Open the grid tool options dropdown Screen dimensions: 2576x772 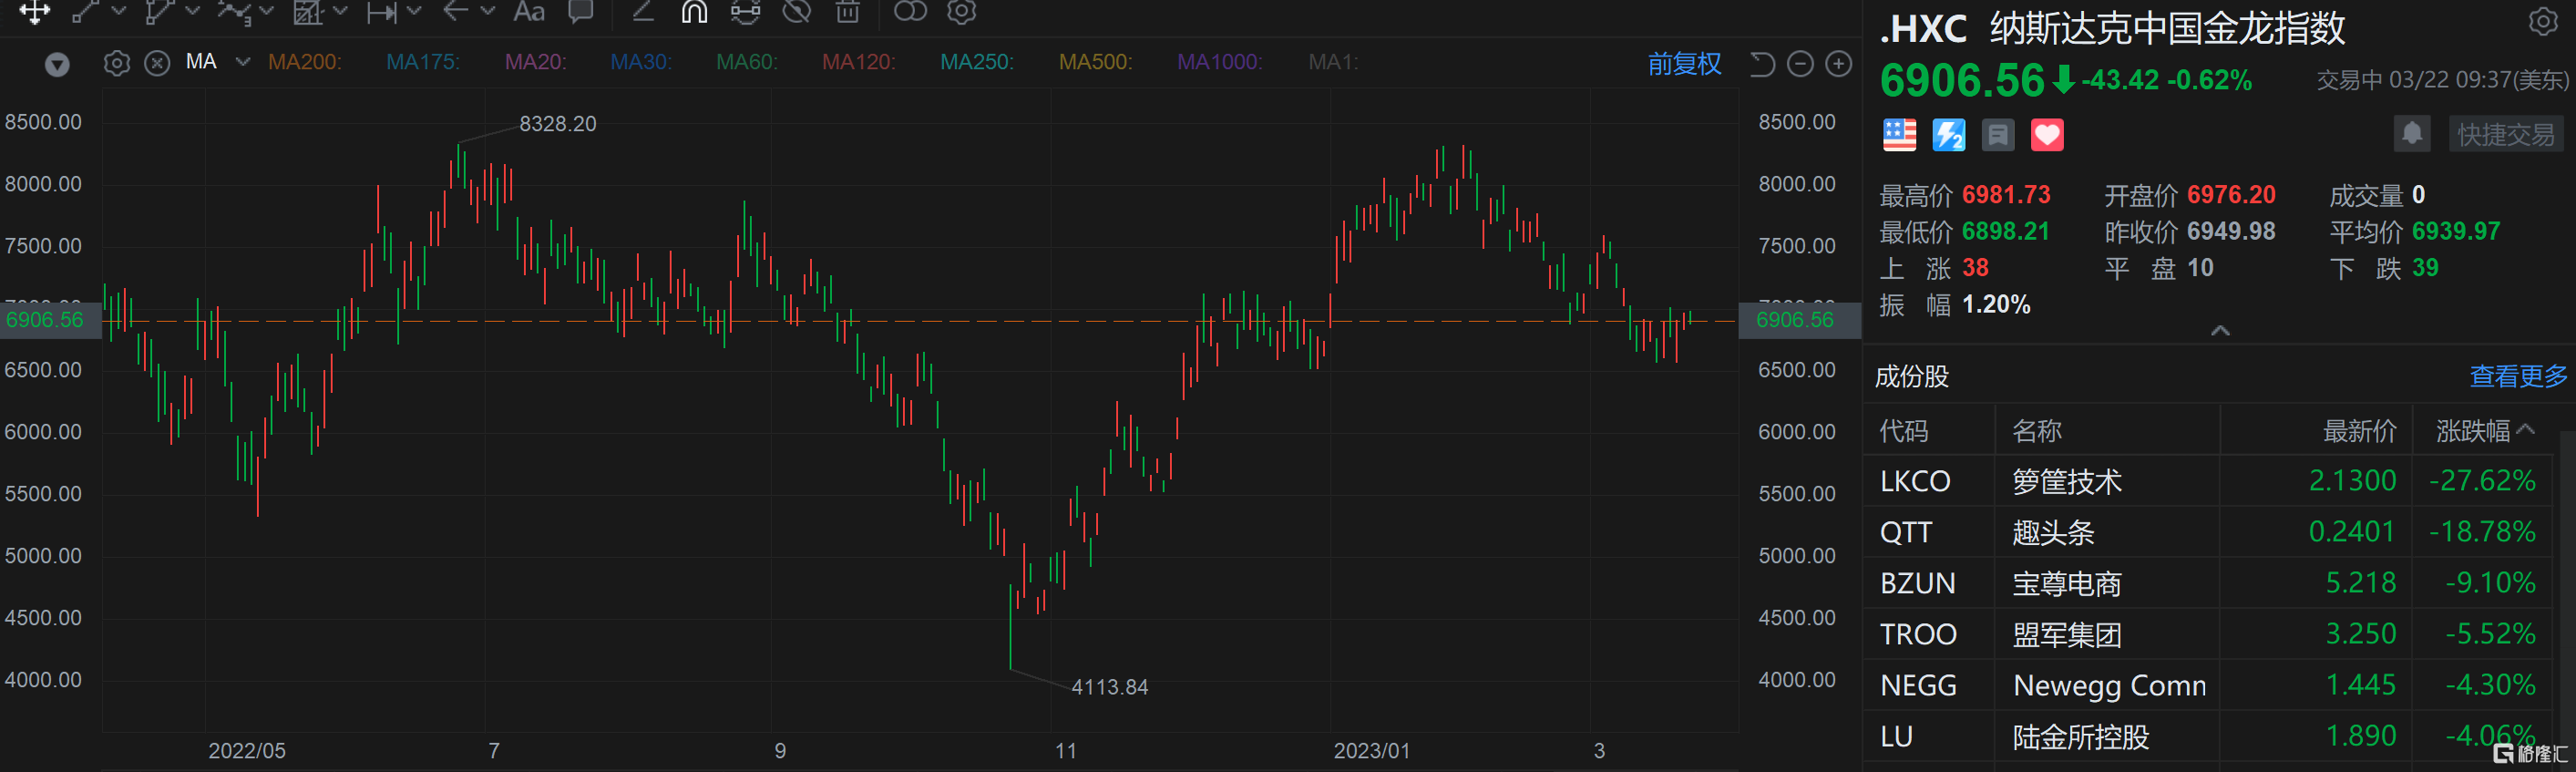coord(340,12)
